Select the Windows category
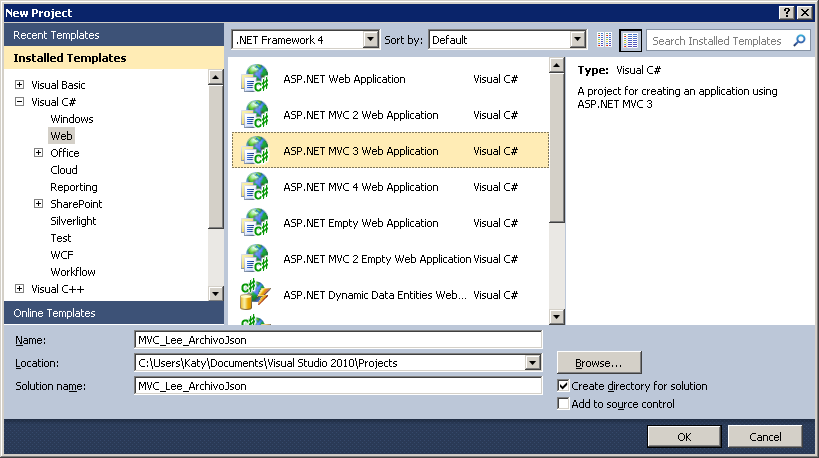 tap(72, 119)
